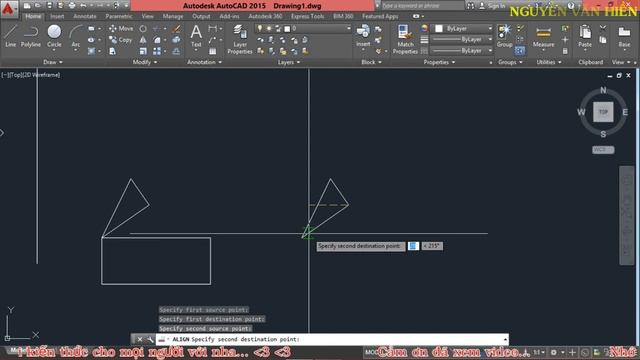
Task: Click the Erase tool icon
Action: [x=176, y=29]
